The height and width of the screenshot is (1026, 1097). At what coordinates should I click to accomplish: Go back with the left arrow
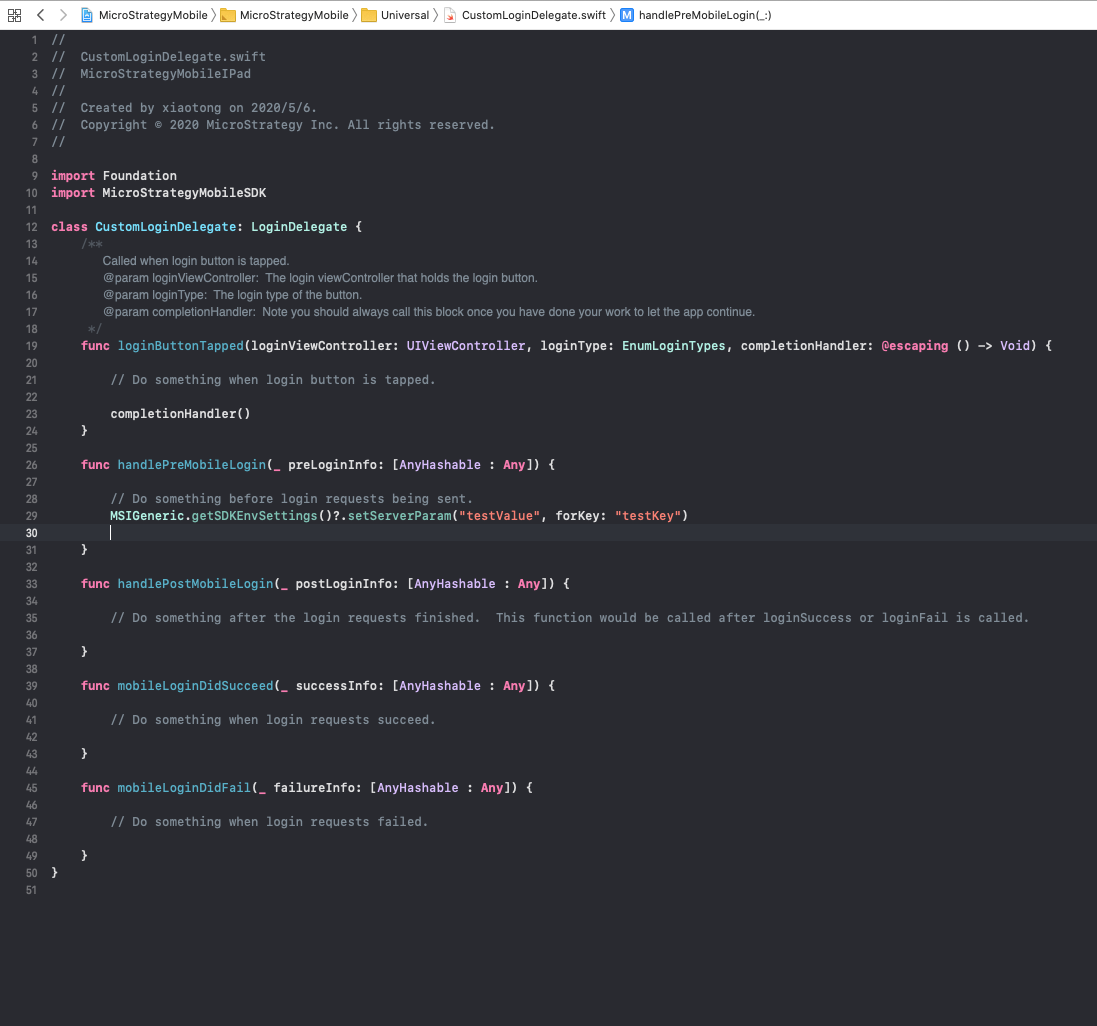(41, 15)
